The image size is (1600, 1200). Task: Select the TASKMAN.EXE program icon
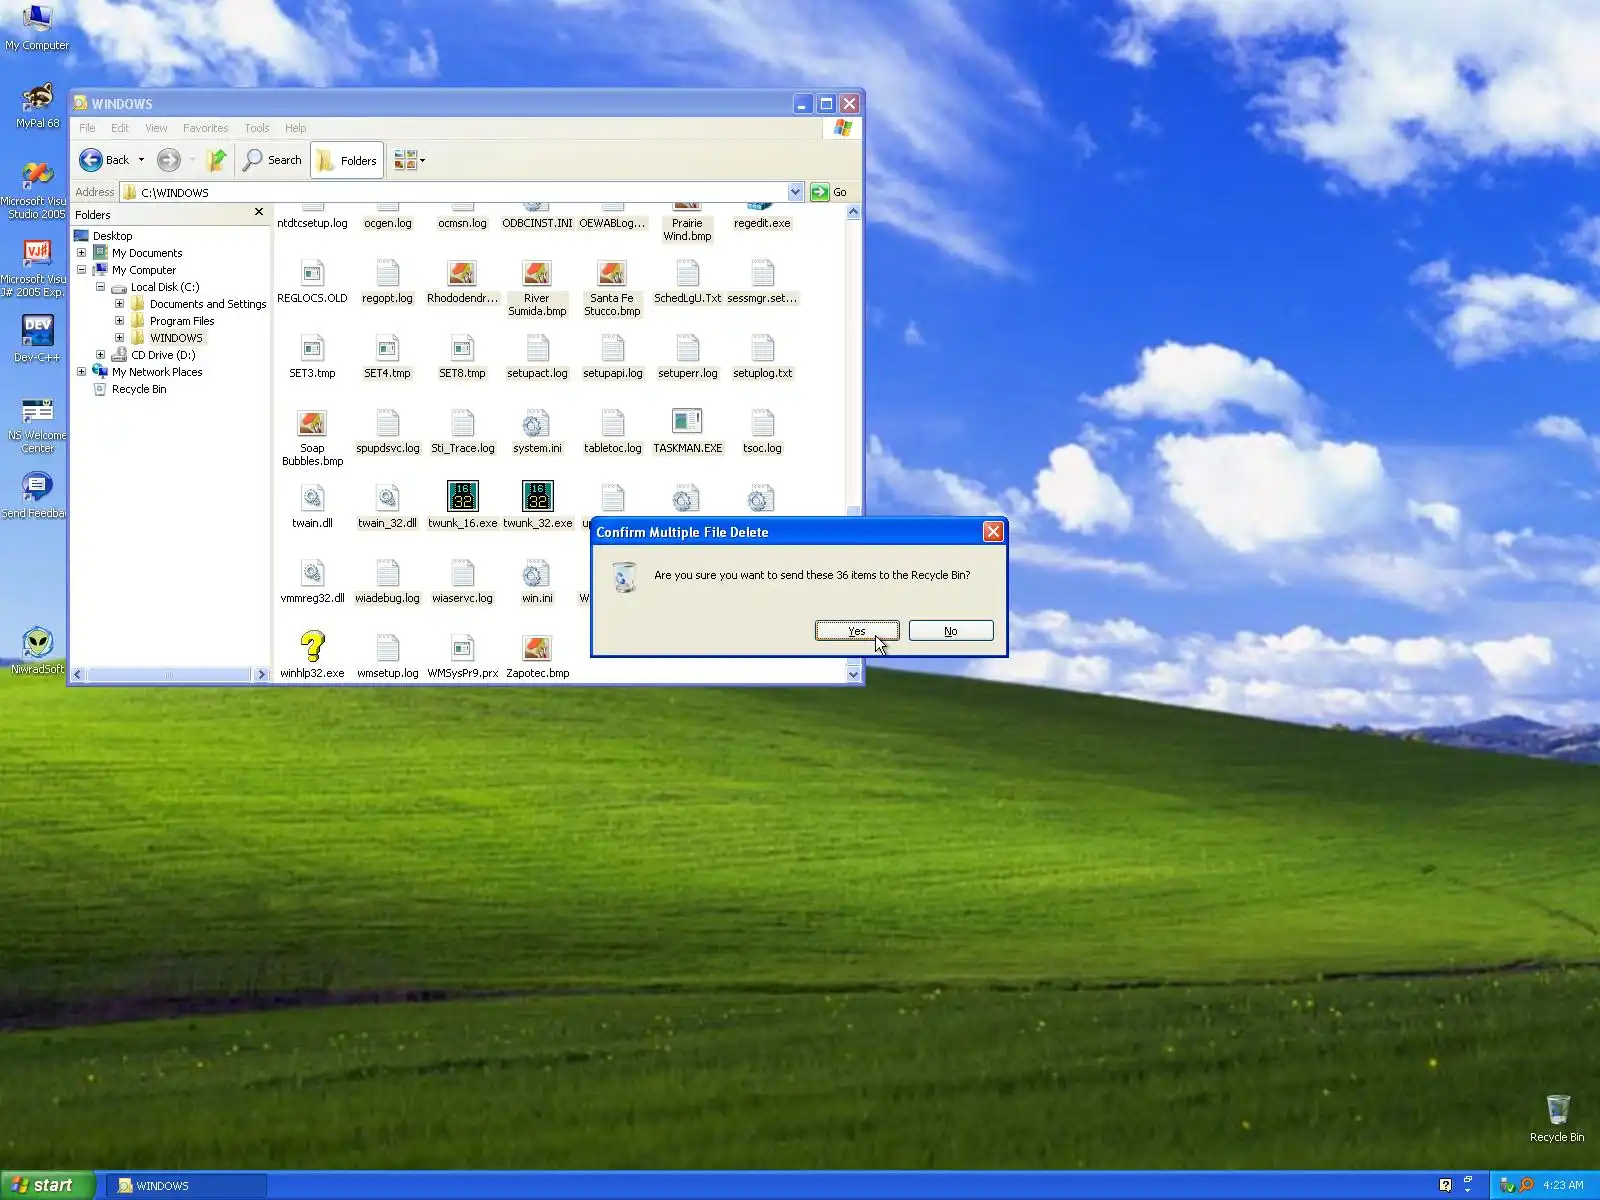click(x=687, y=422)
